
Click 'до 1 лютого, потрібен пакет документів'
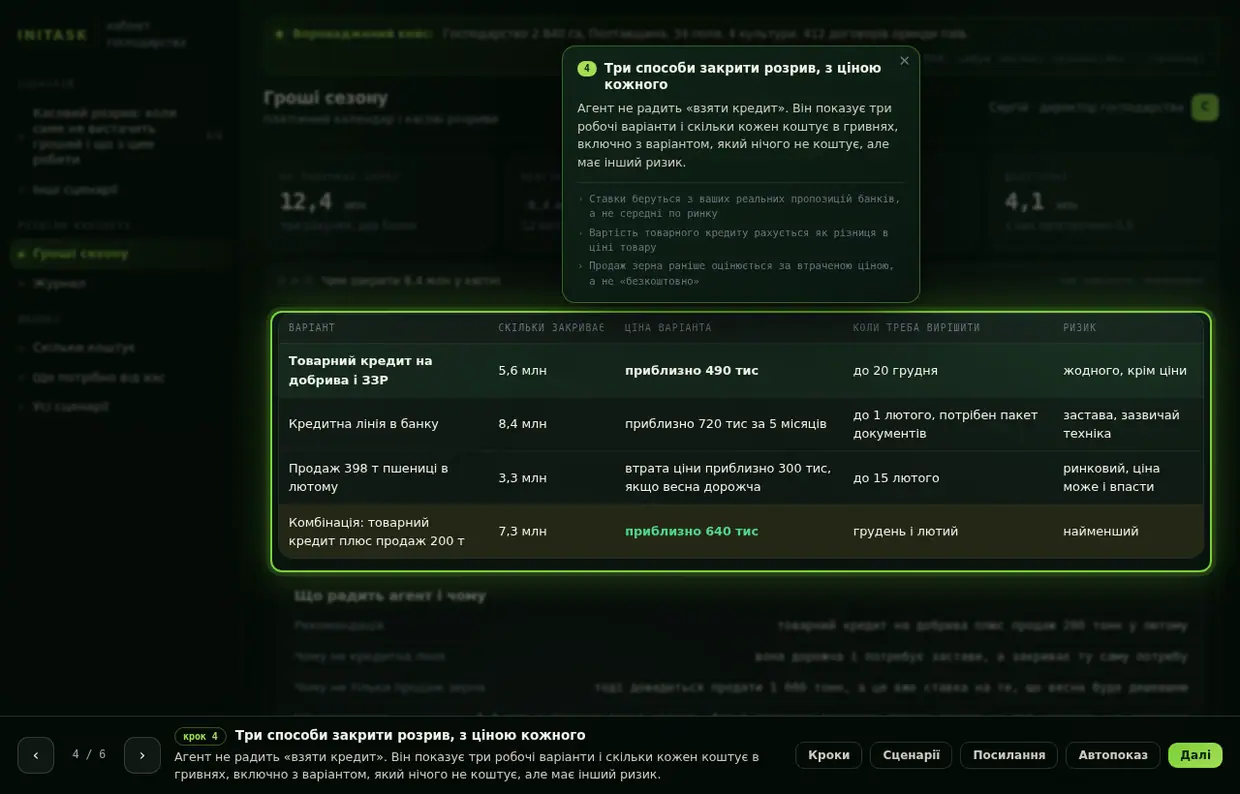click(945, 424)
